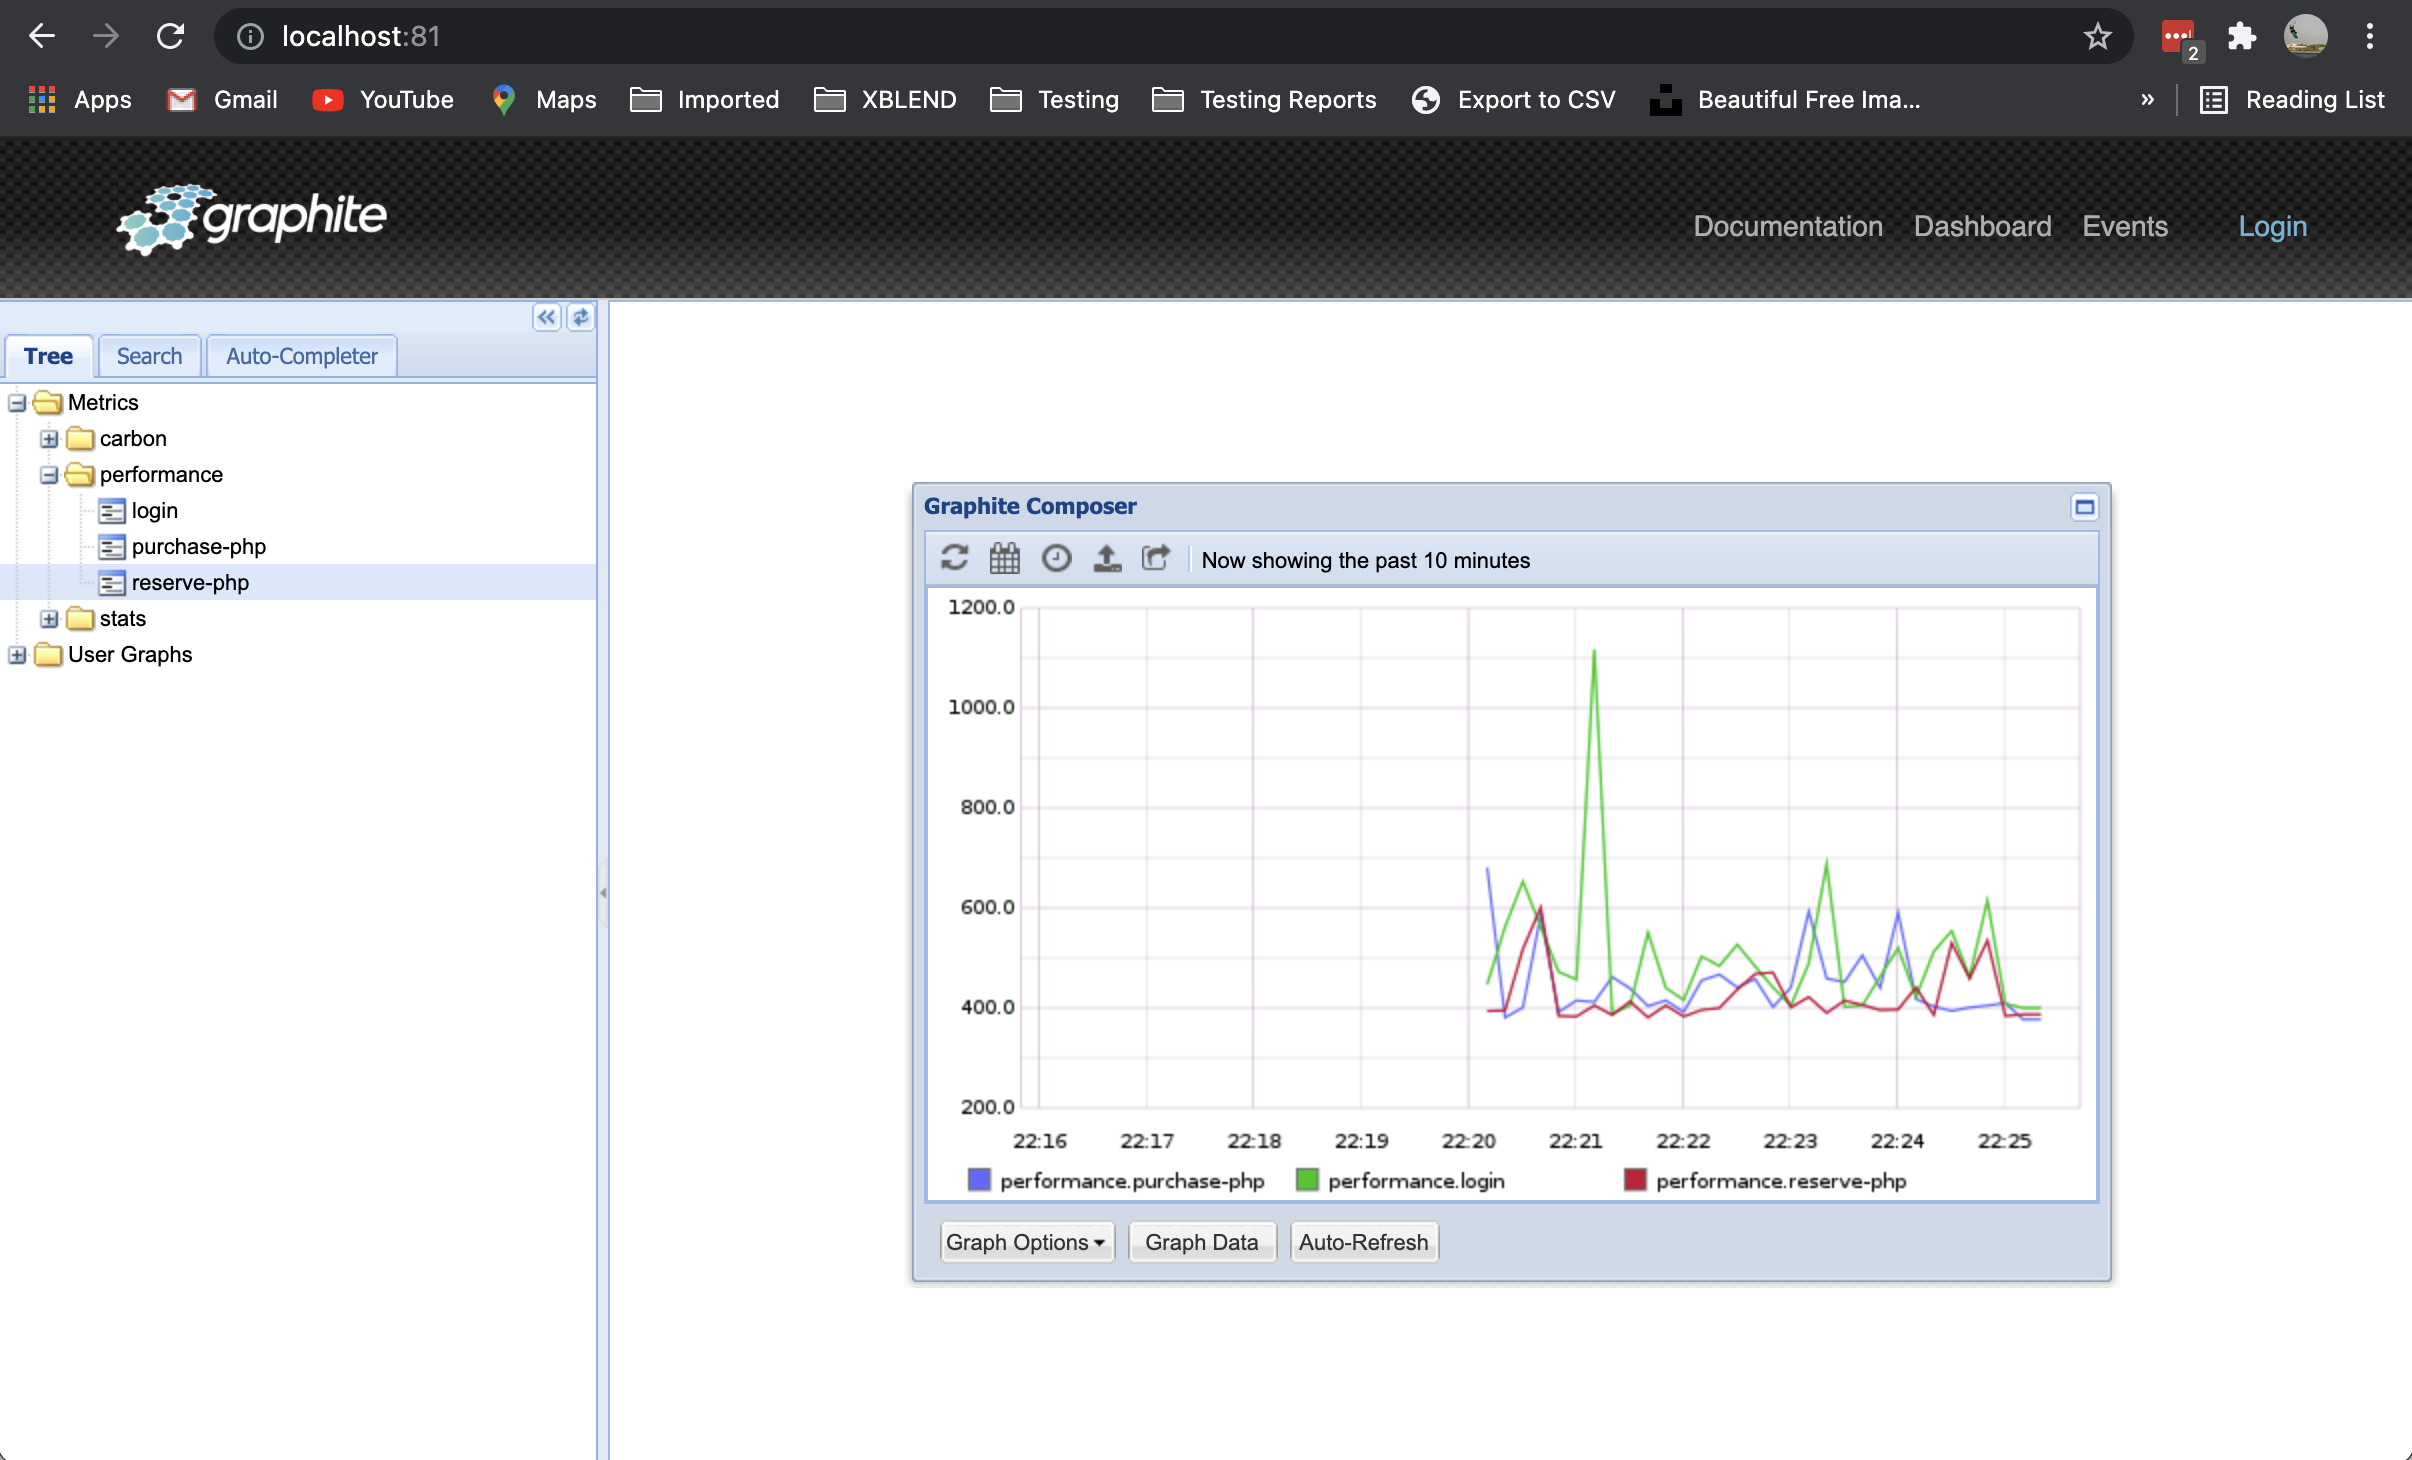Refresh the metrics tree panel
This screenshot has width=2412, height=1460.
580,318
